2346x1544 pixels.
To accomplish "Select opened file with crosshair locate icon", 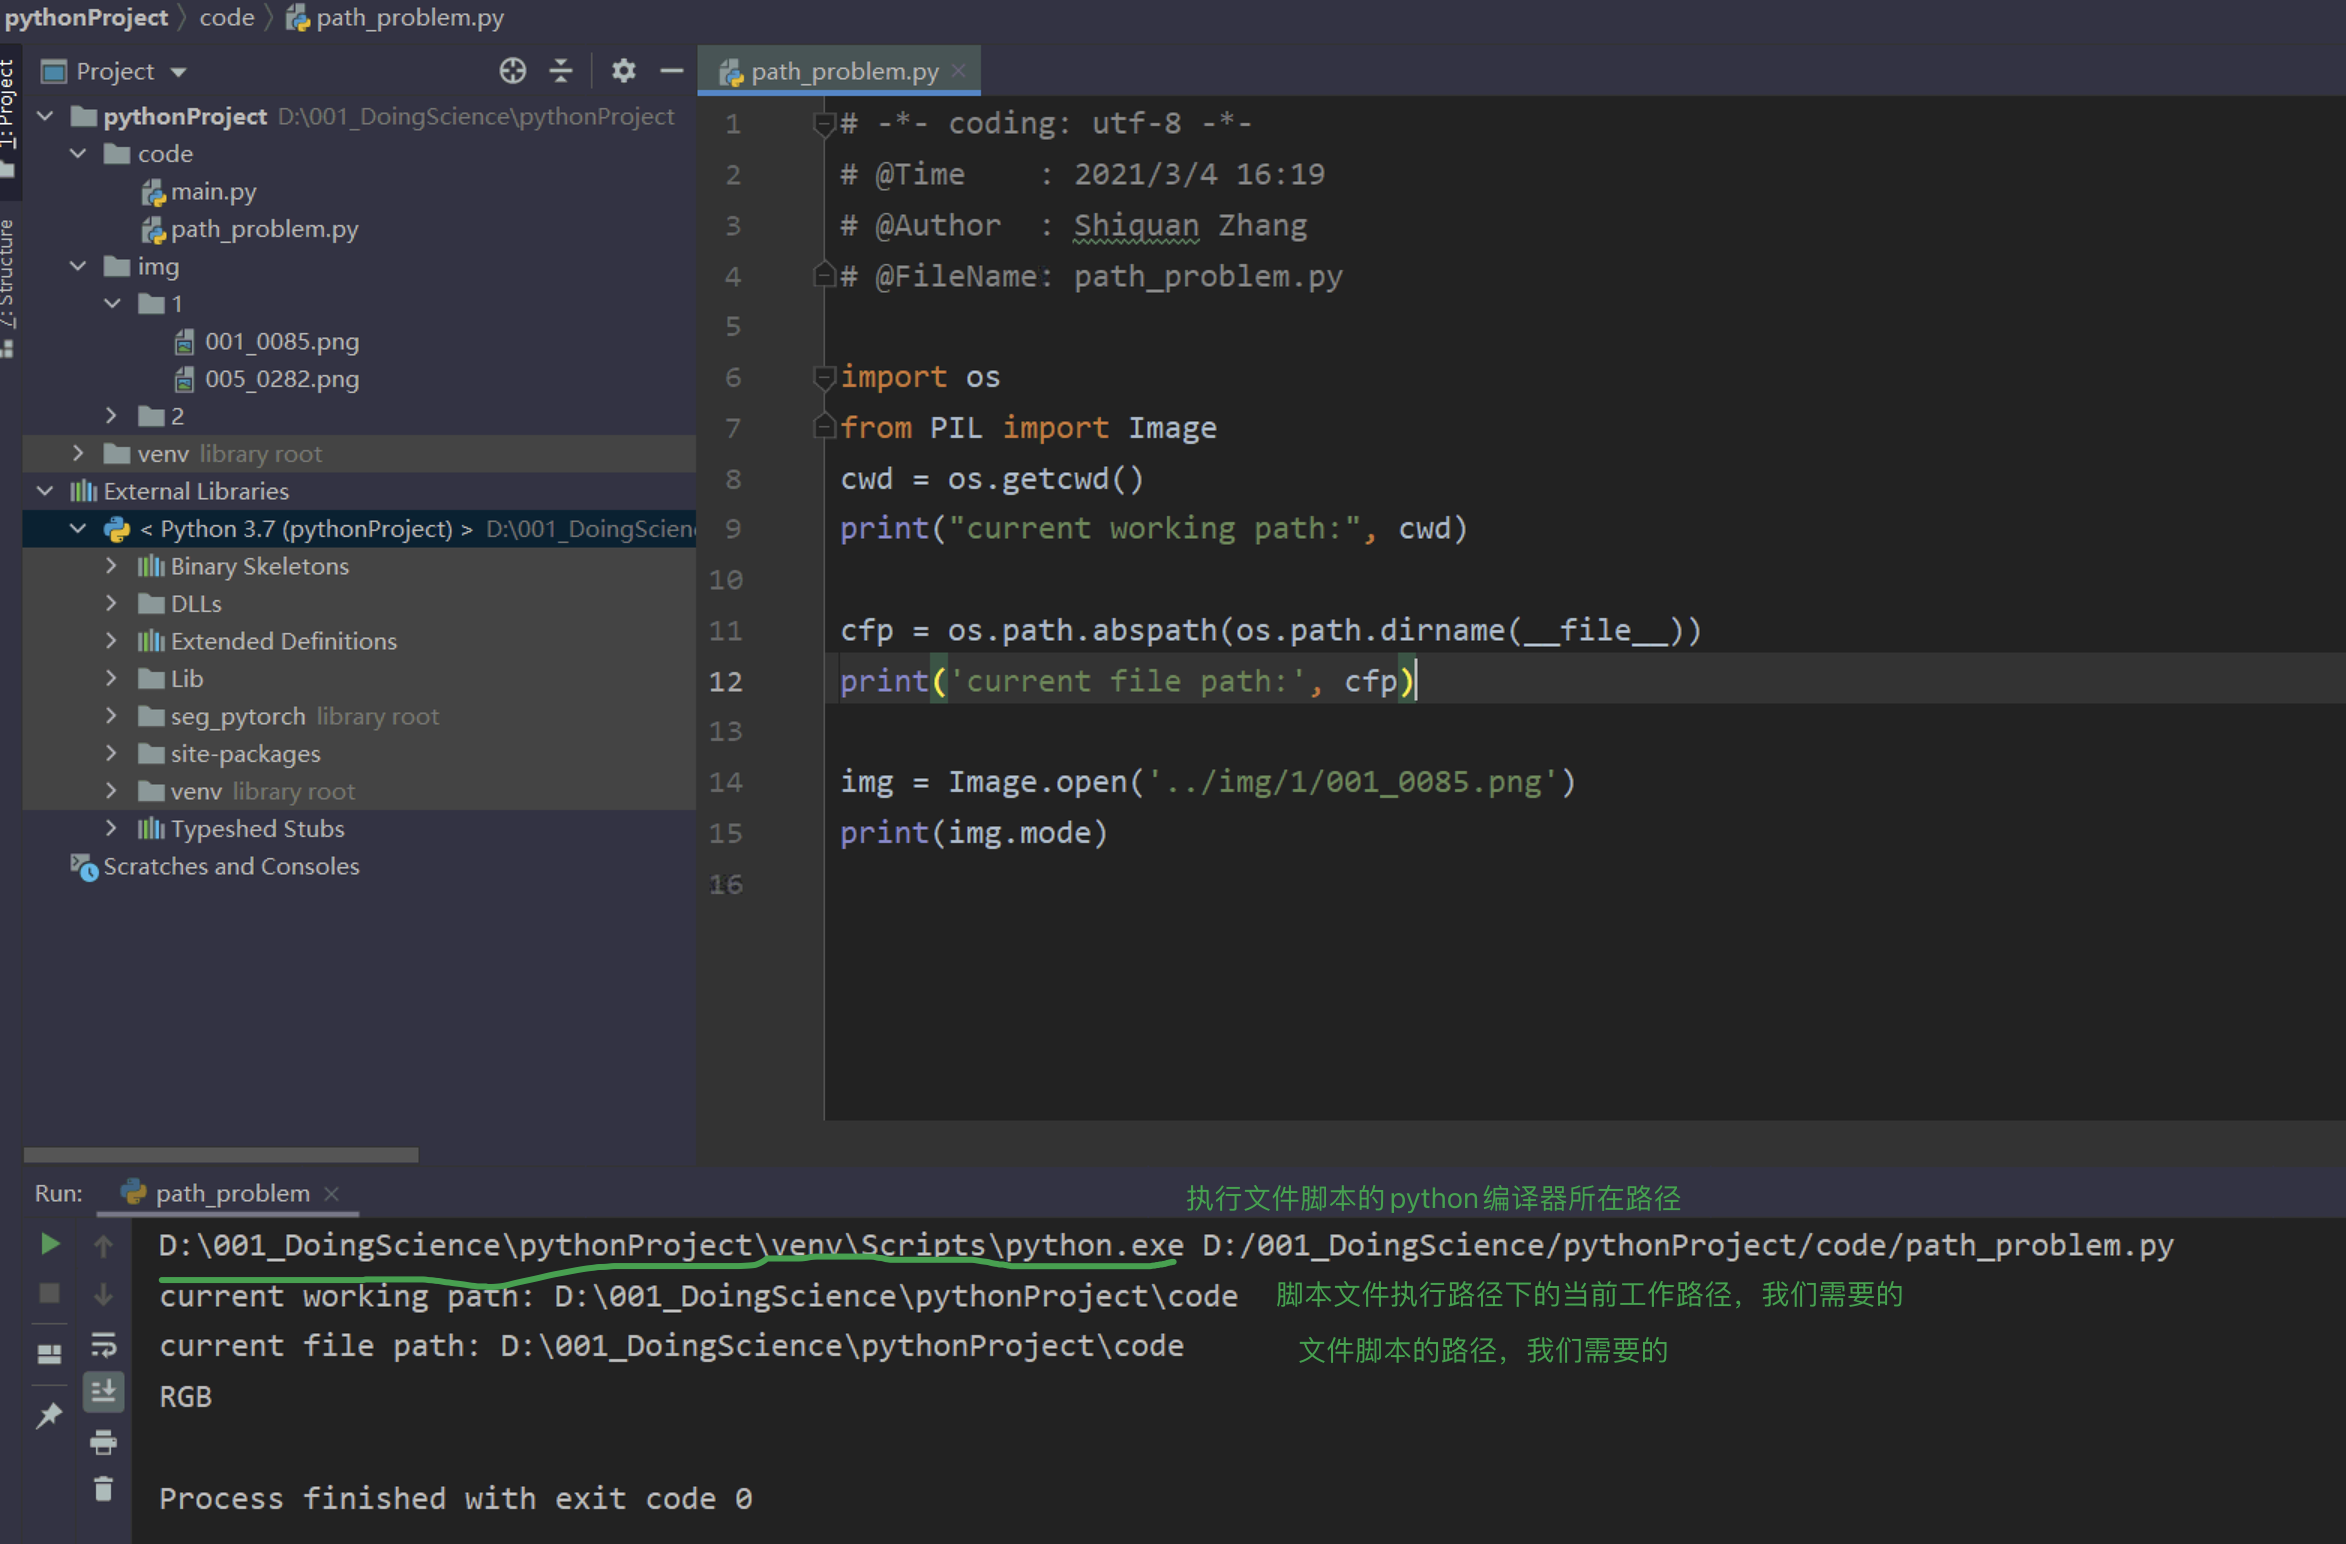I will (x=512, y=71).
